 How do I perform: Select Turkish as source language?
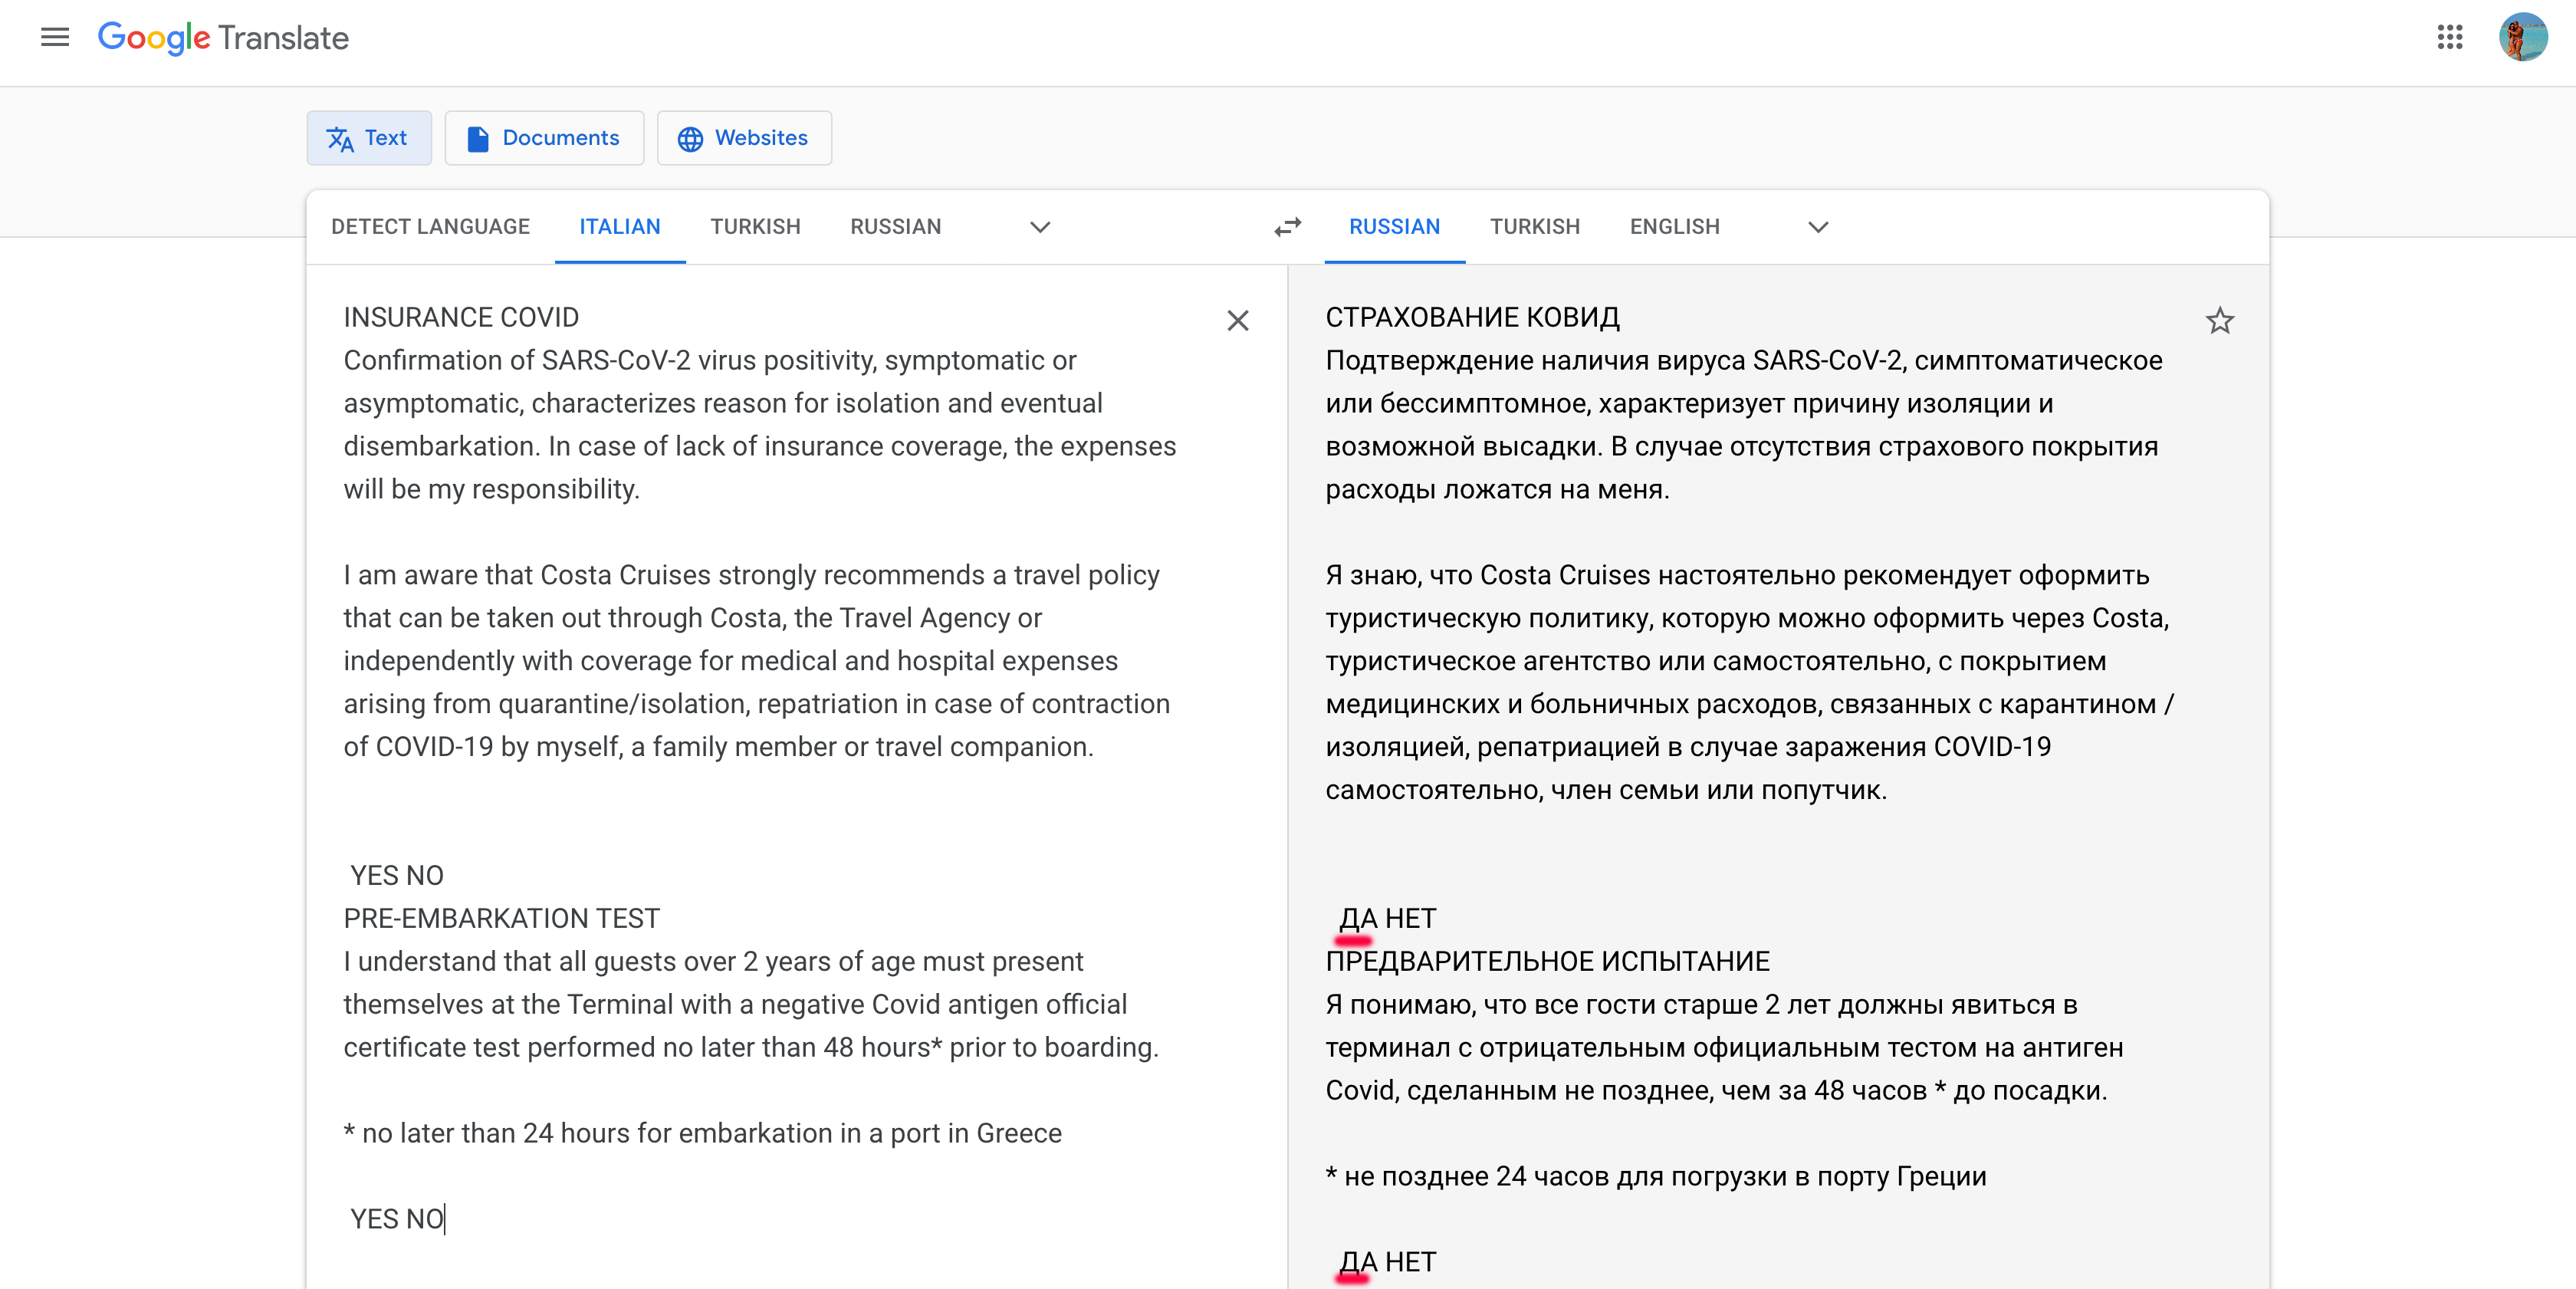pos(755,227)
